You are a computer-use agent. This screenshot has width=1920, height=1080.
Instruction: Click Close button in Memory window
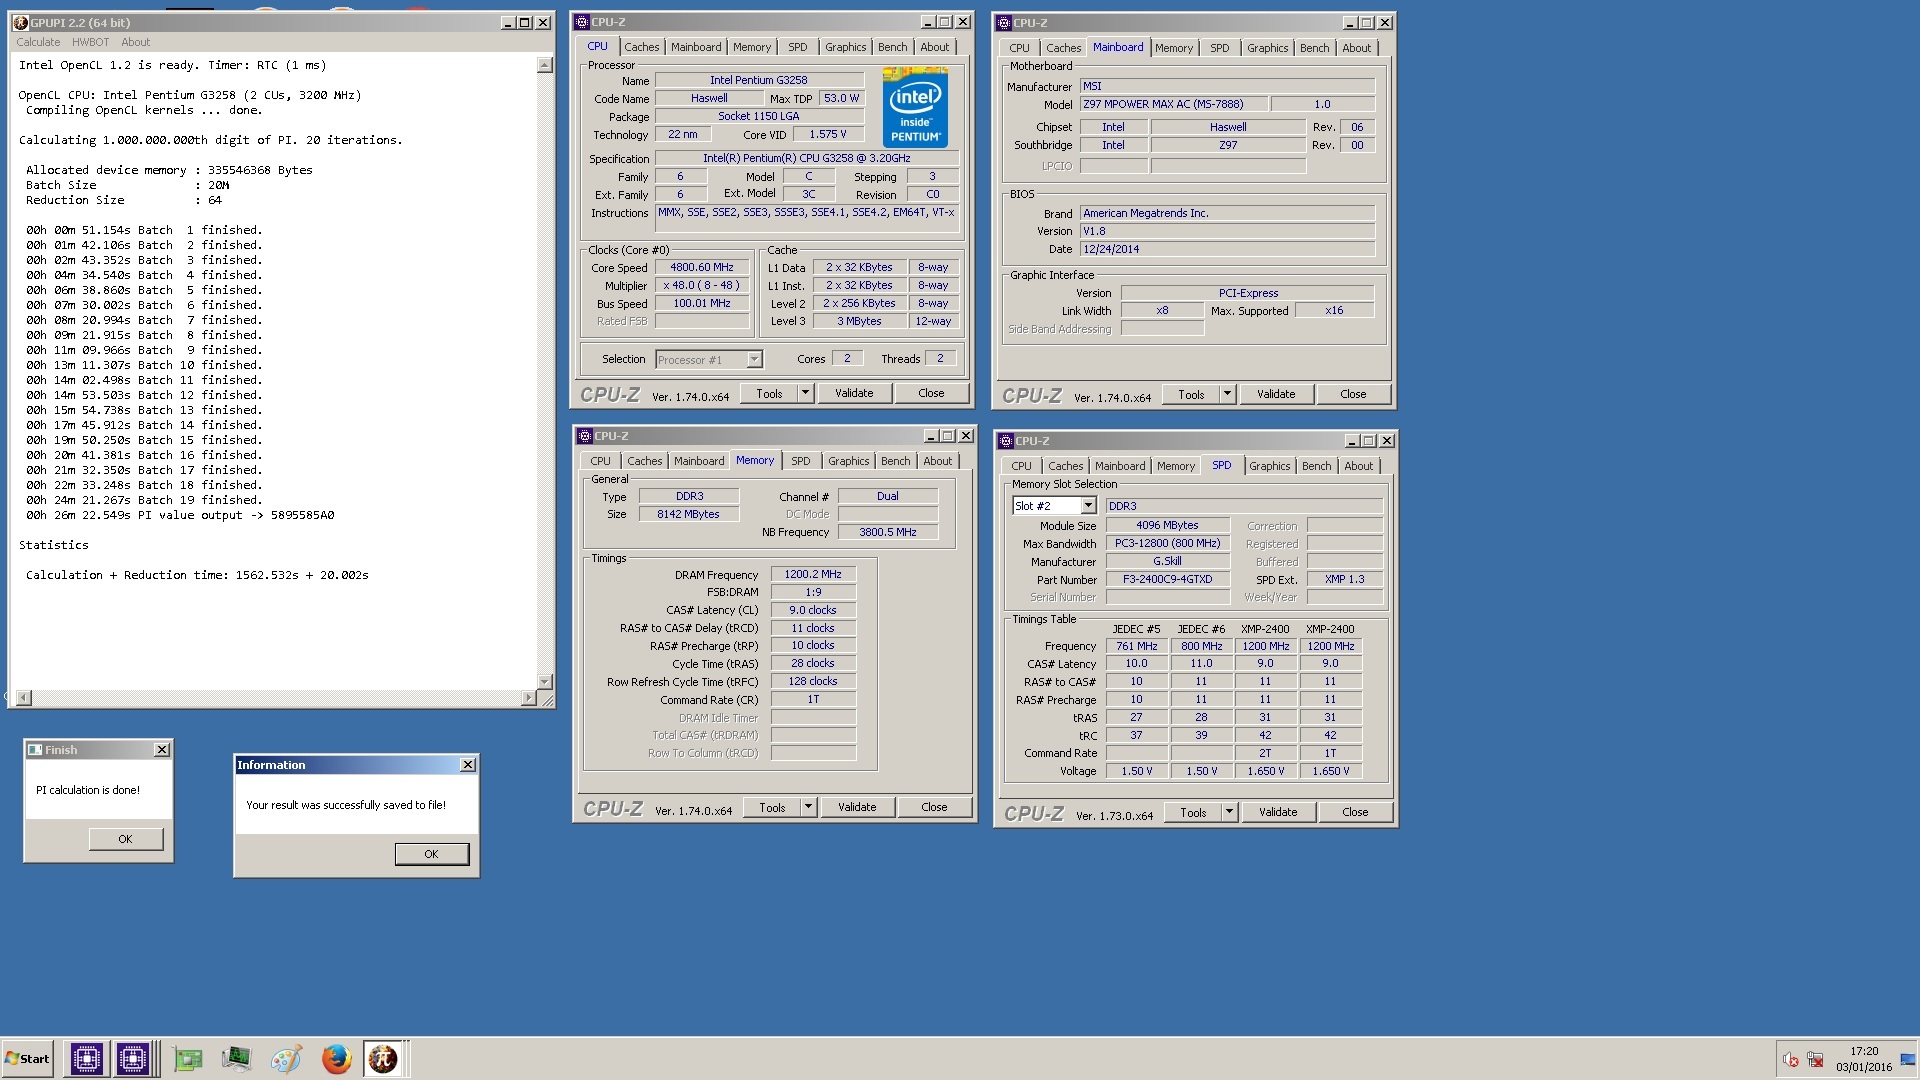(934, 807)
